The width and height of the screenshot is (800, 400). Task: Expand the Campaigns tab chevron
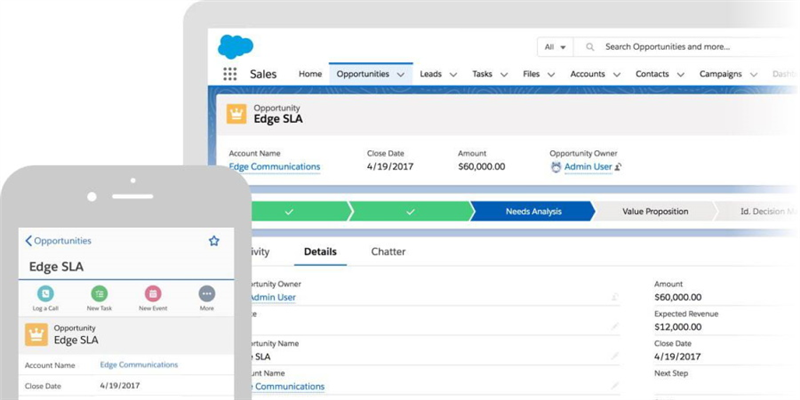point(754,74)
